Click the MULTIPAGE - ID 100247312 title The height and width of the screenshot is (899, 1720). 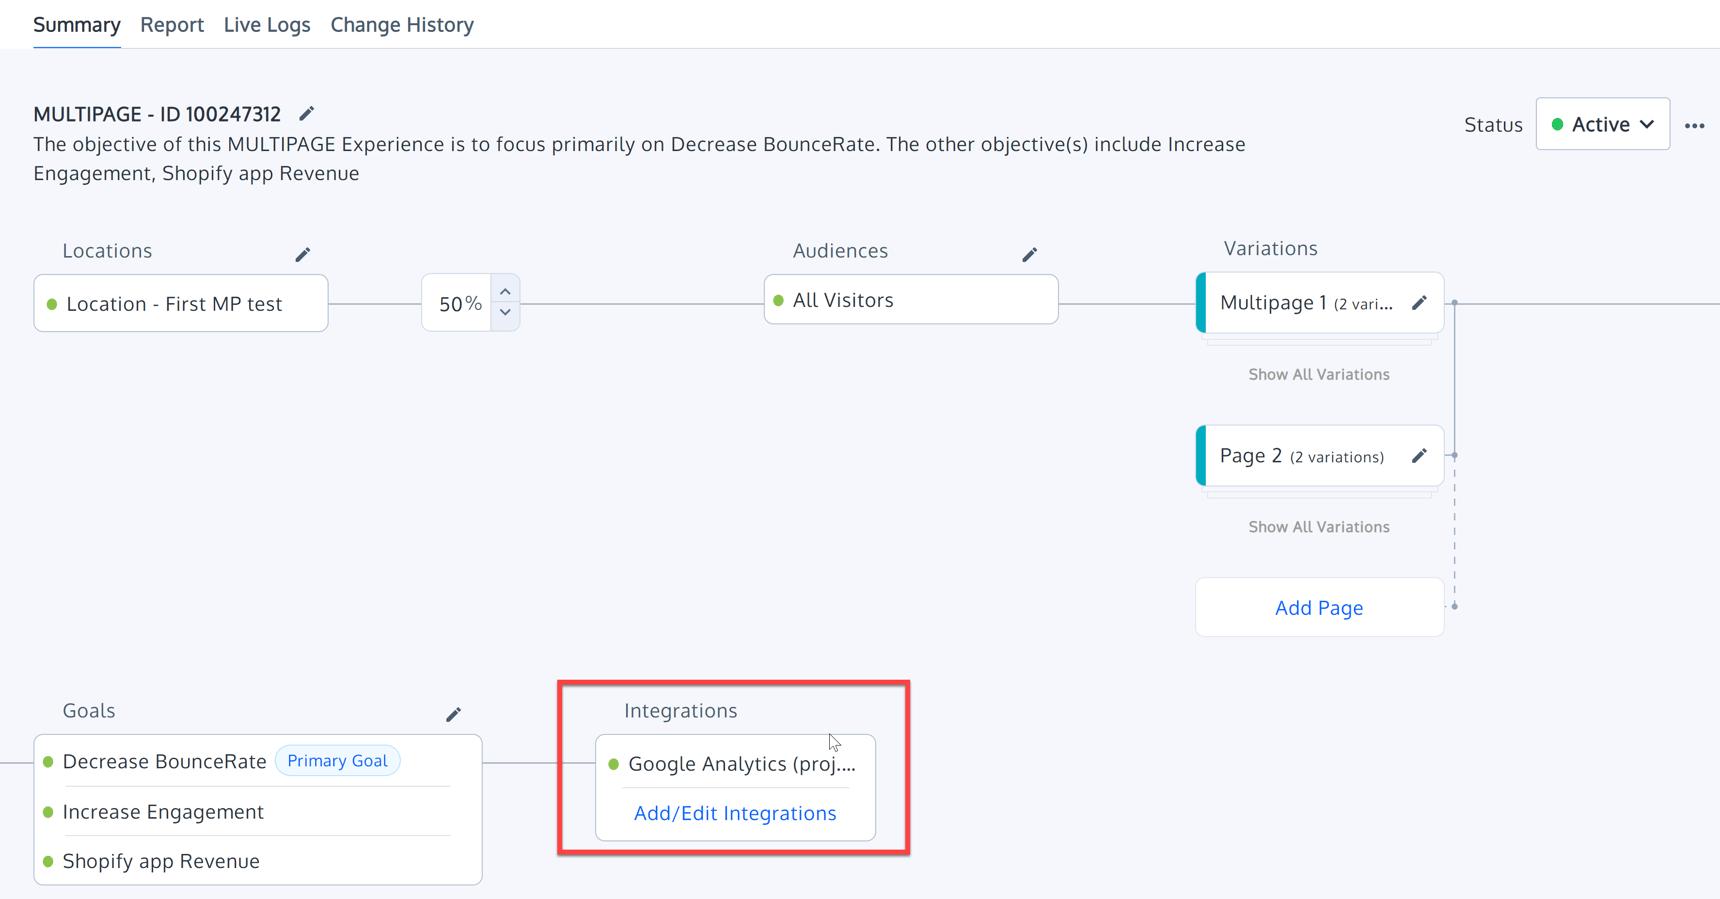[157, 114]
